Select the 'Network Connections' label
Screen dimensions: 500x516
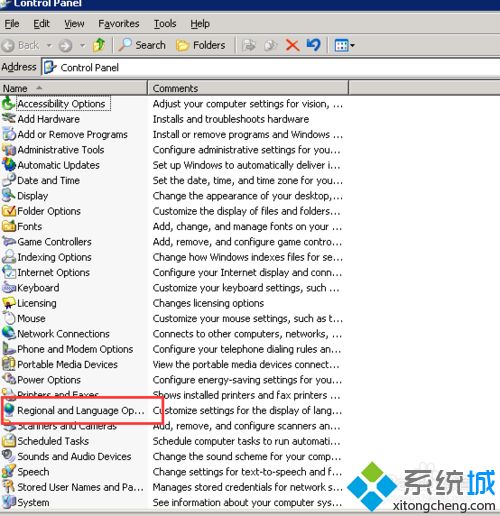click(x=63, y=334)
